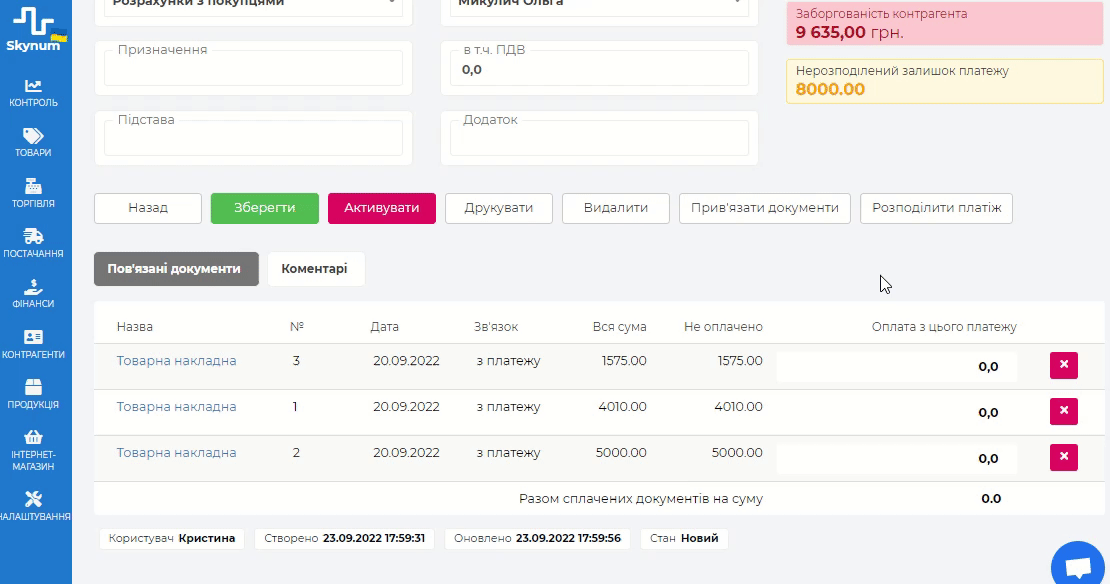Viewport: 1110px width, 584px height.
Task: Remove linked invoice number 3
Action: [x=1063, y=366]
